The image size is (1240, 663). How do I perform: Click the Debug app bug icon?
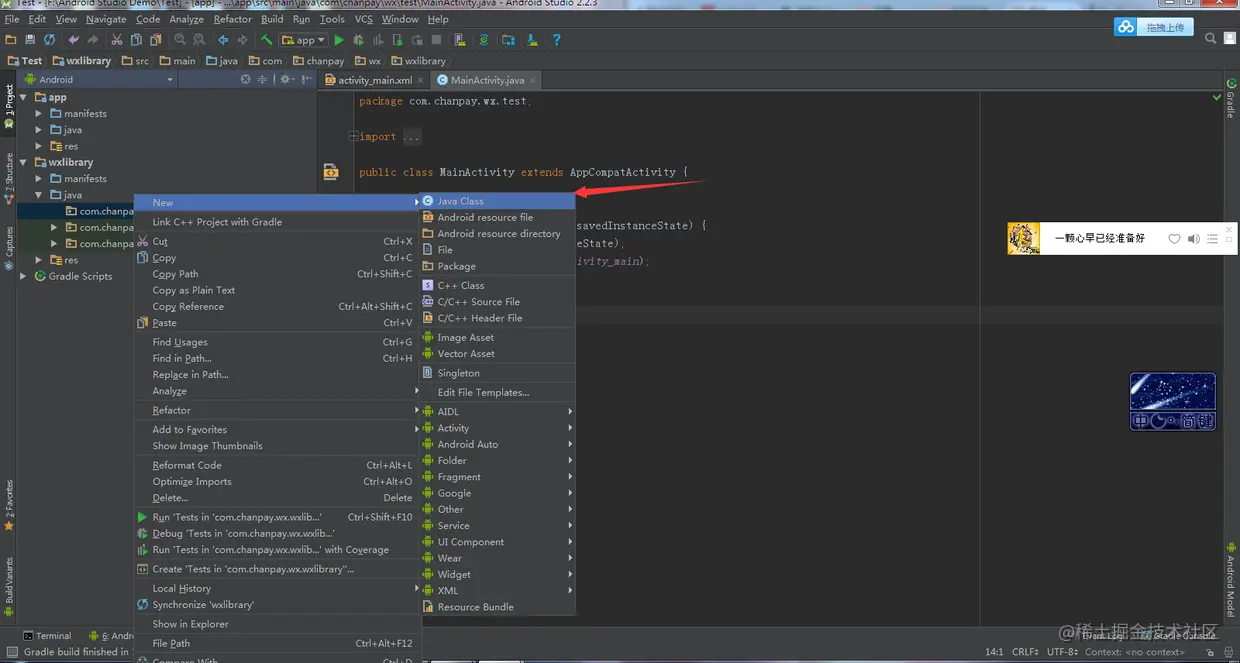(358, 40)
